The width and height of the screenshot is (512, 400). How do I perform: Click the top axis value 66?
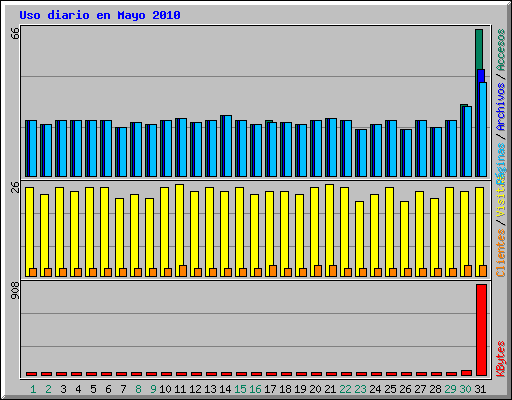(15, 33)
